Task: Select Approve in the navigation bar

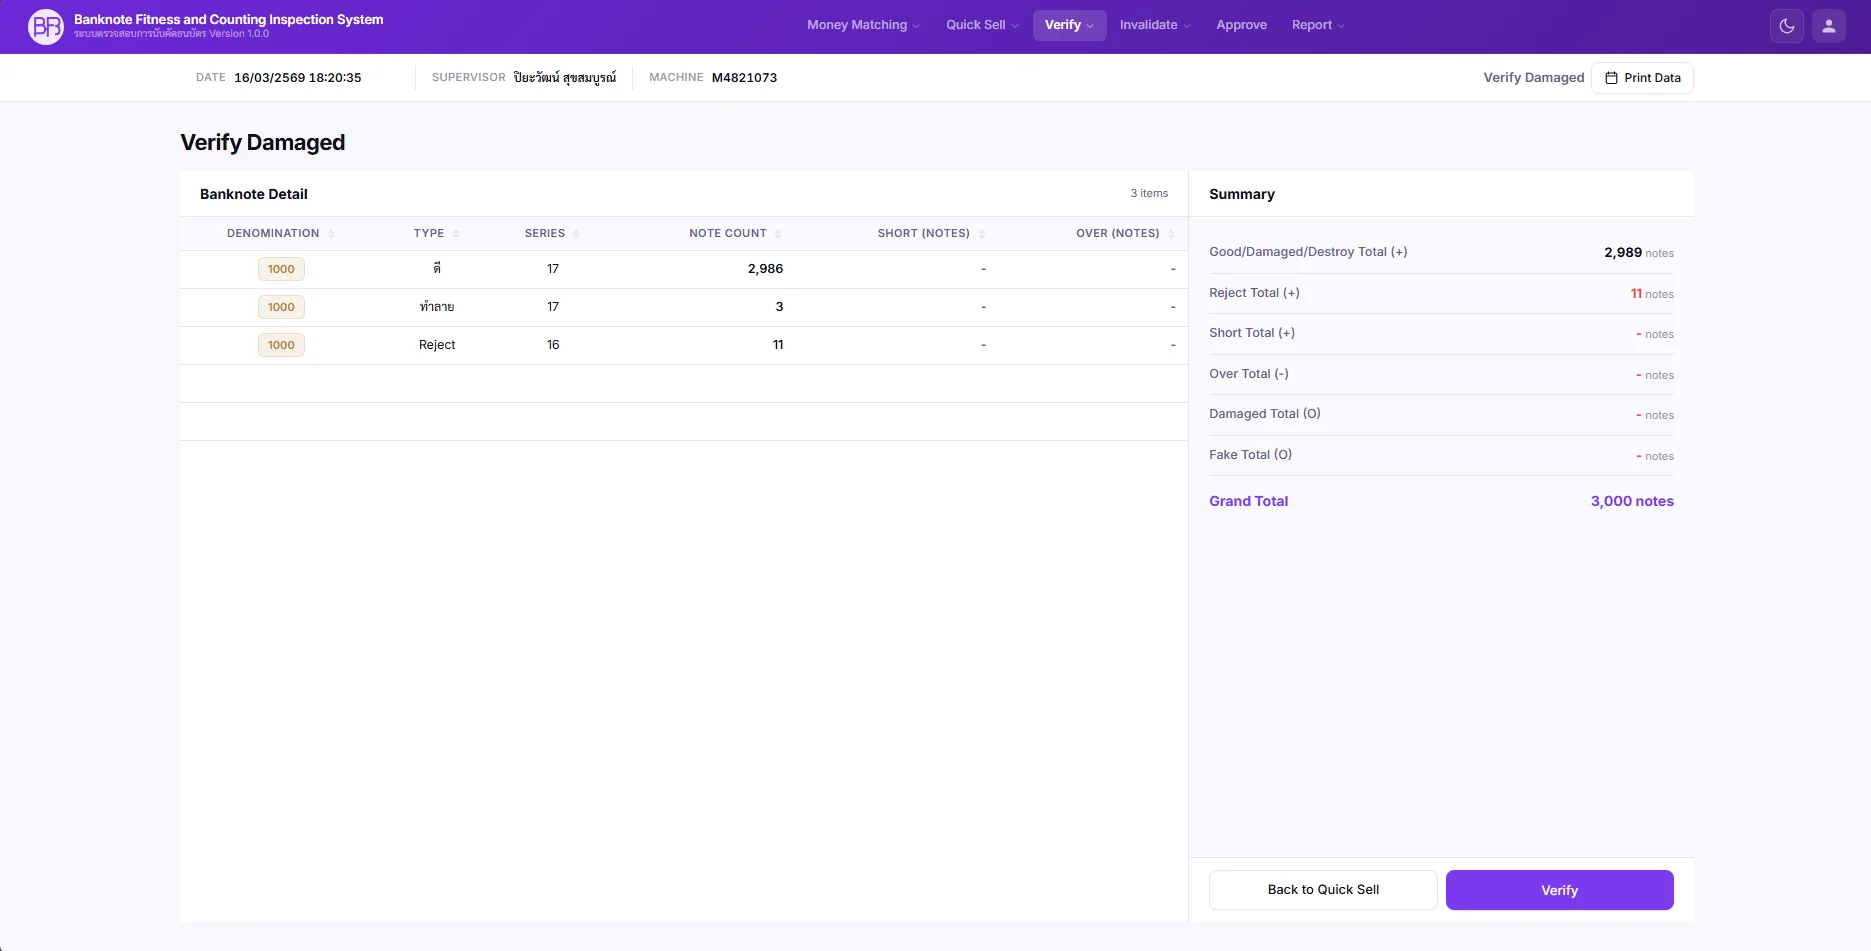Action: [x=1241, y=25]
